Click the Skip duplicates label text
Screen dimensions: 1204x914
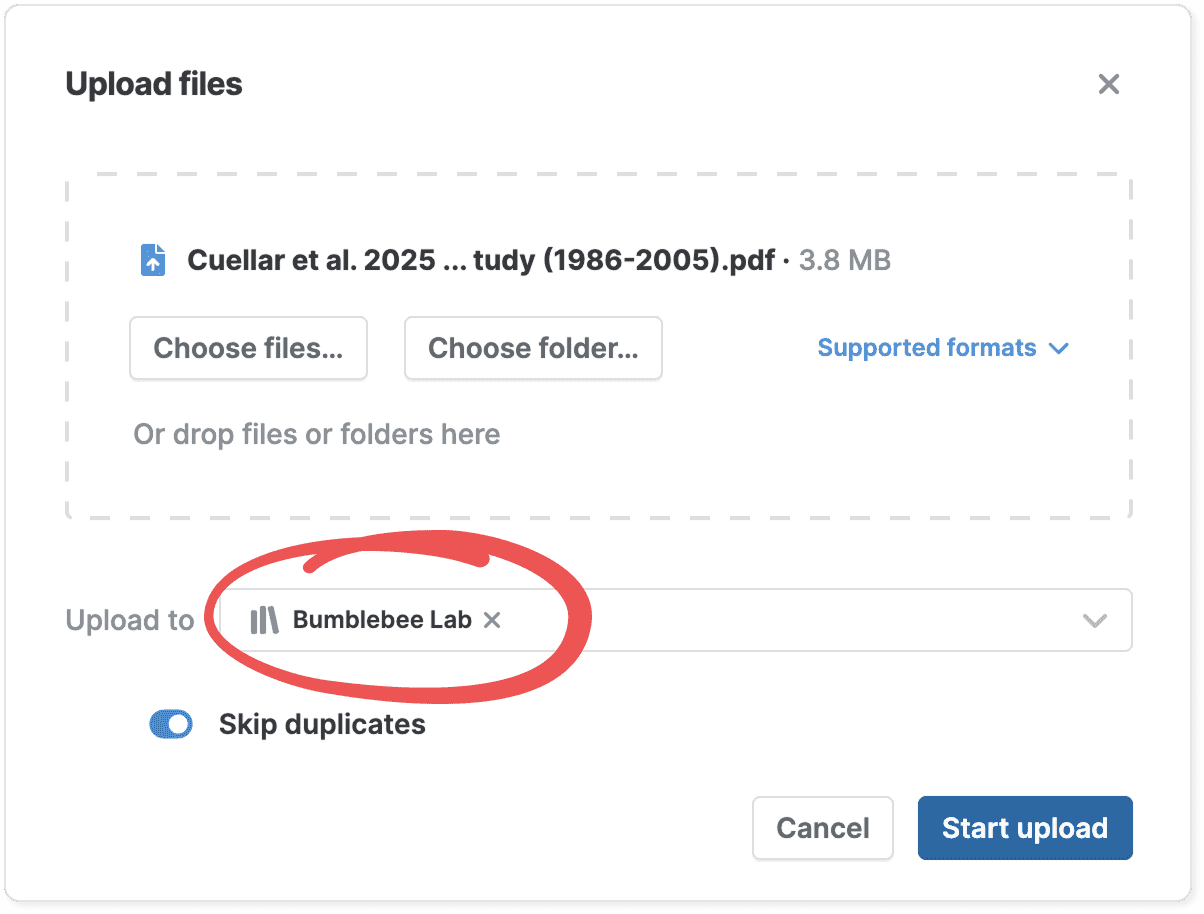322,725
